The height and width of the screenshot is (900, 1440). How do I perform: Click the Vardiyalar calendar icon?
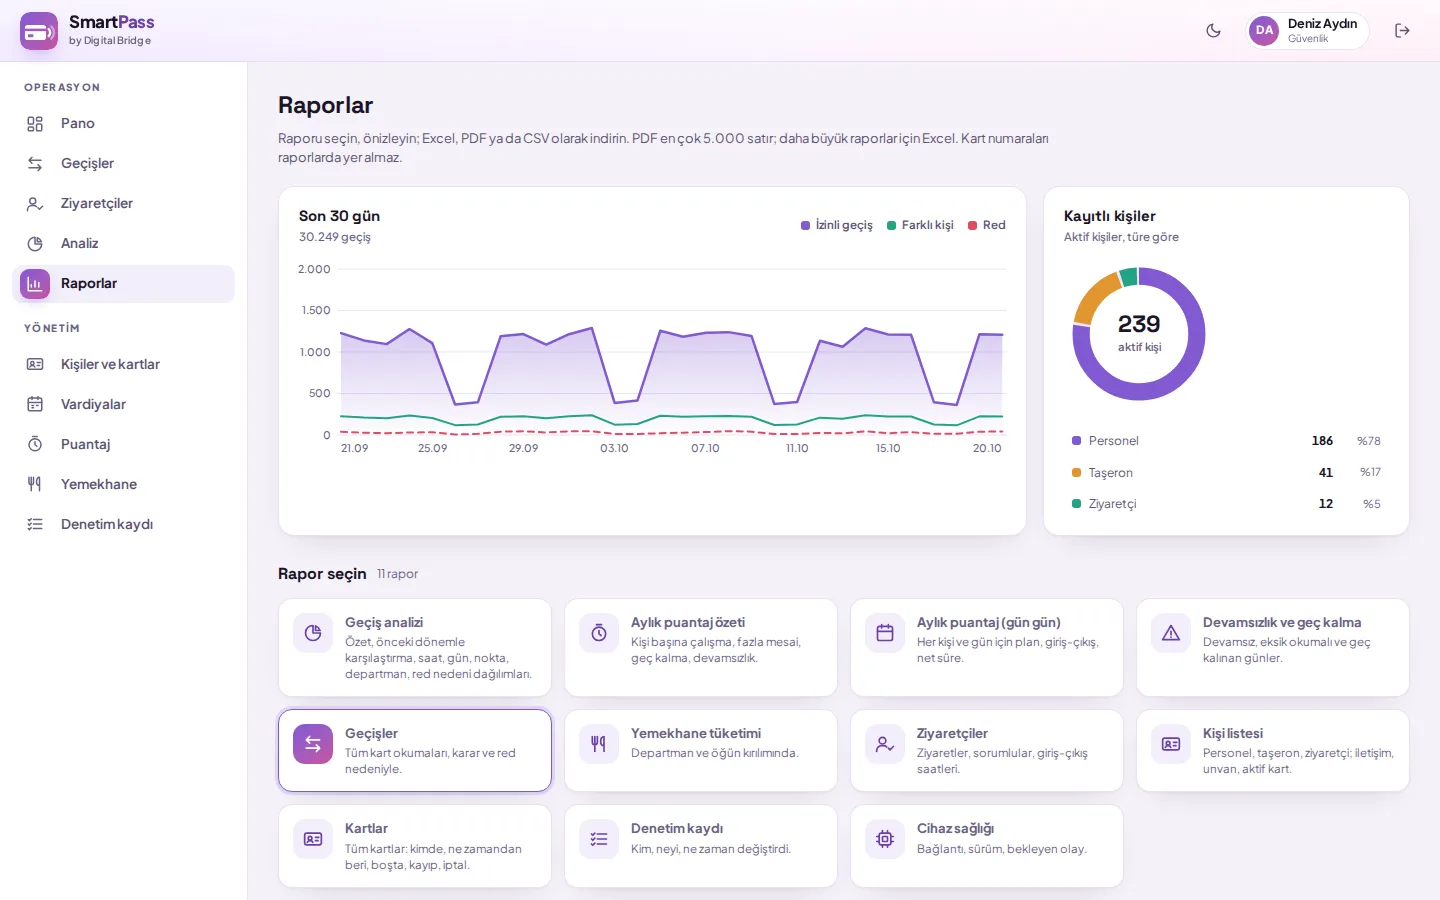(35, 405)
